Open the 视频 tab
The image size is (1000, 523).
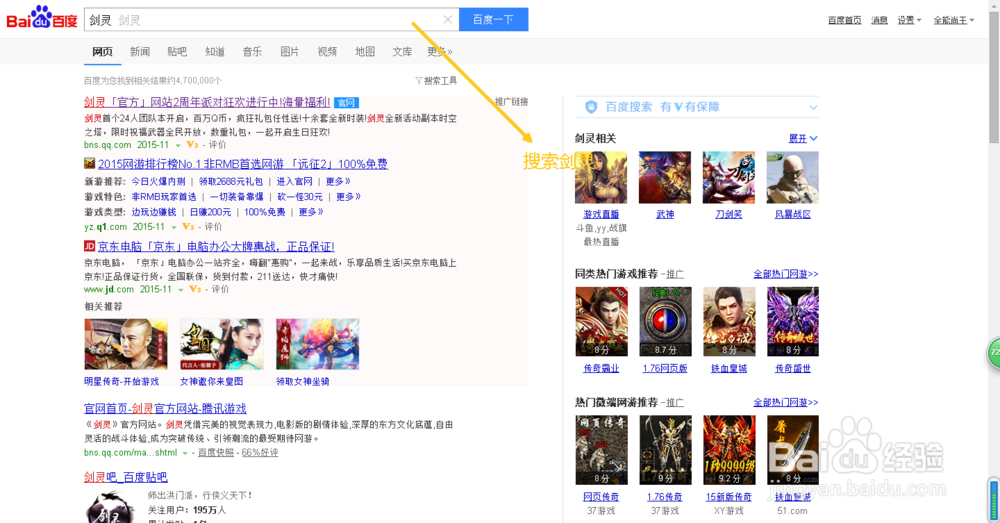pyautogui.click(x=327, y=52)
